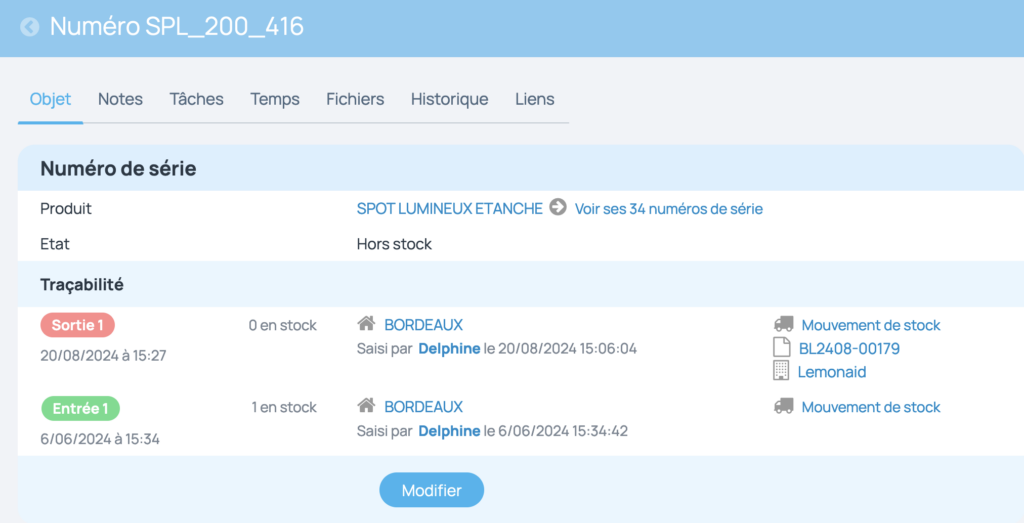Open the Tâches tab
This screenshot has height=523, width=1024.
click(x=197, y=99)
